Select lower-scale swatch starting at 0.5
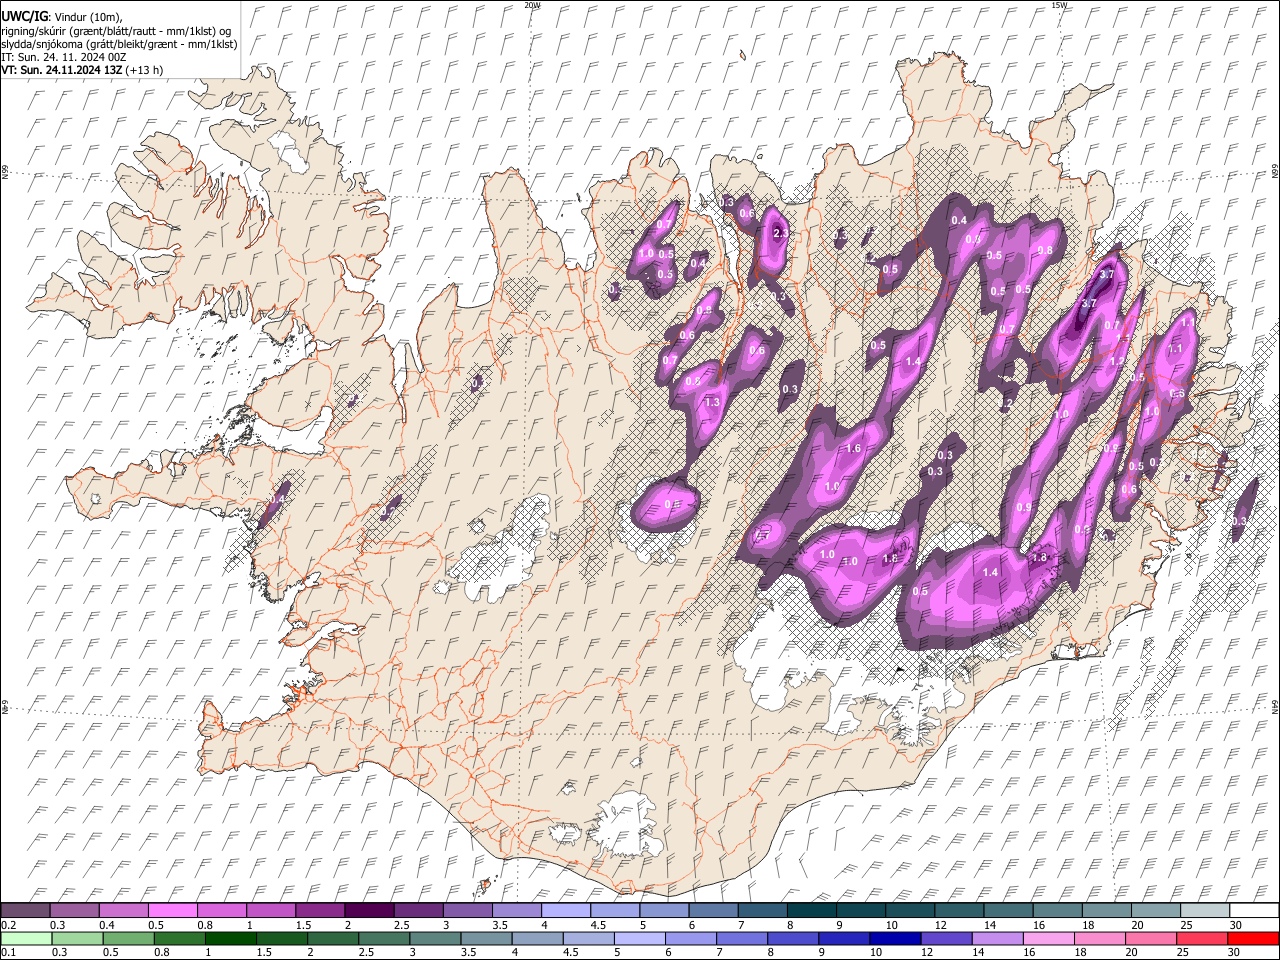Viewport: 1280px width, 960px height. (129, 938)
